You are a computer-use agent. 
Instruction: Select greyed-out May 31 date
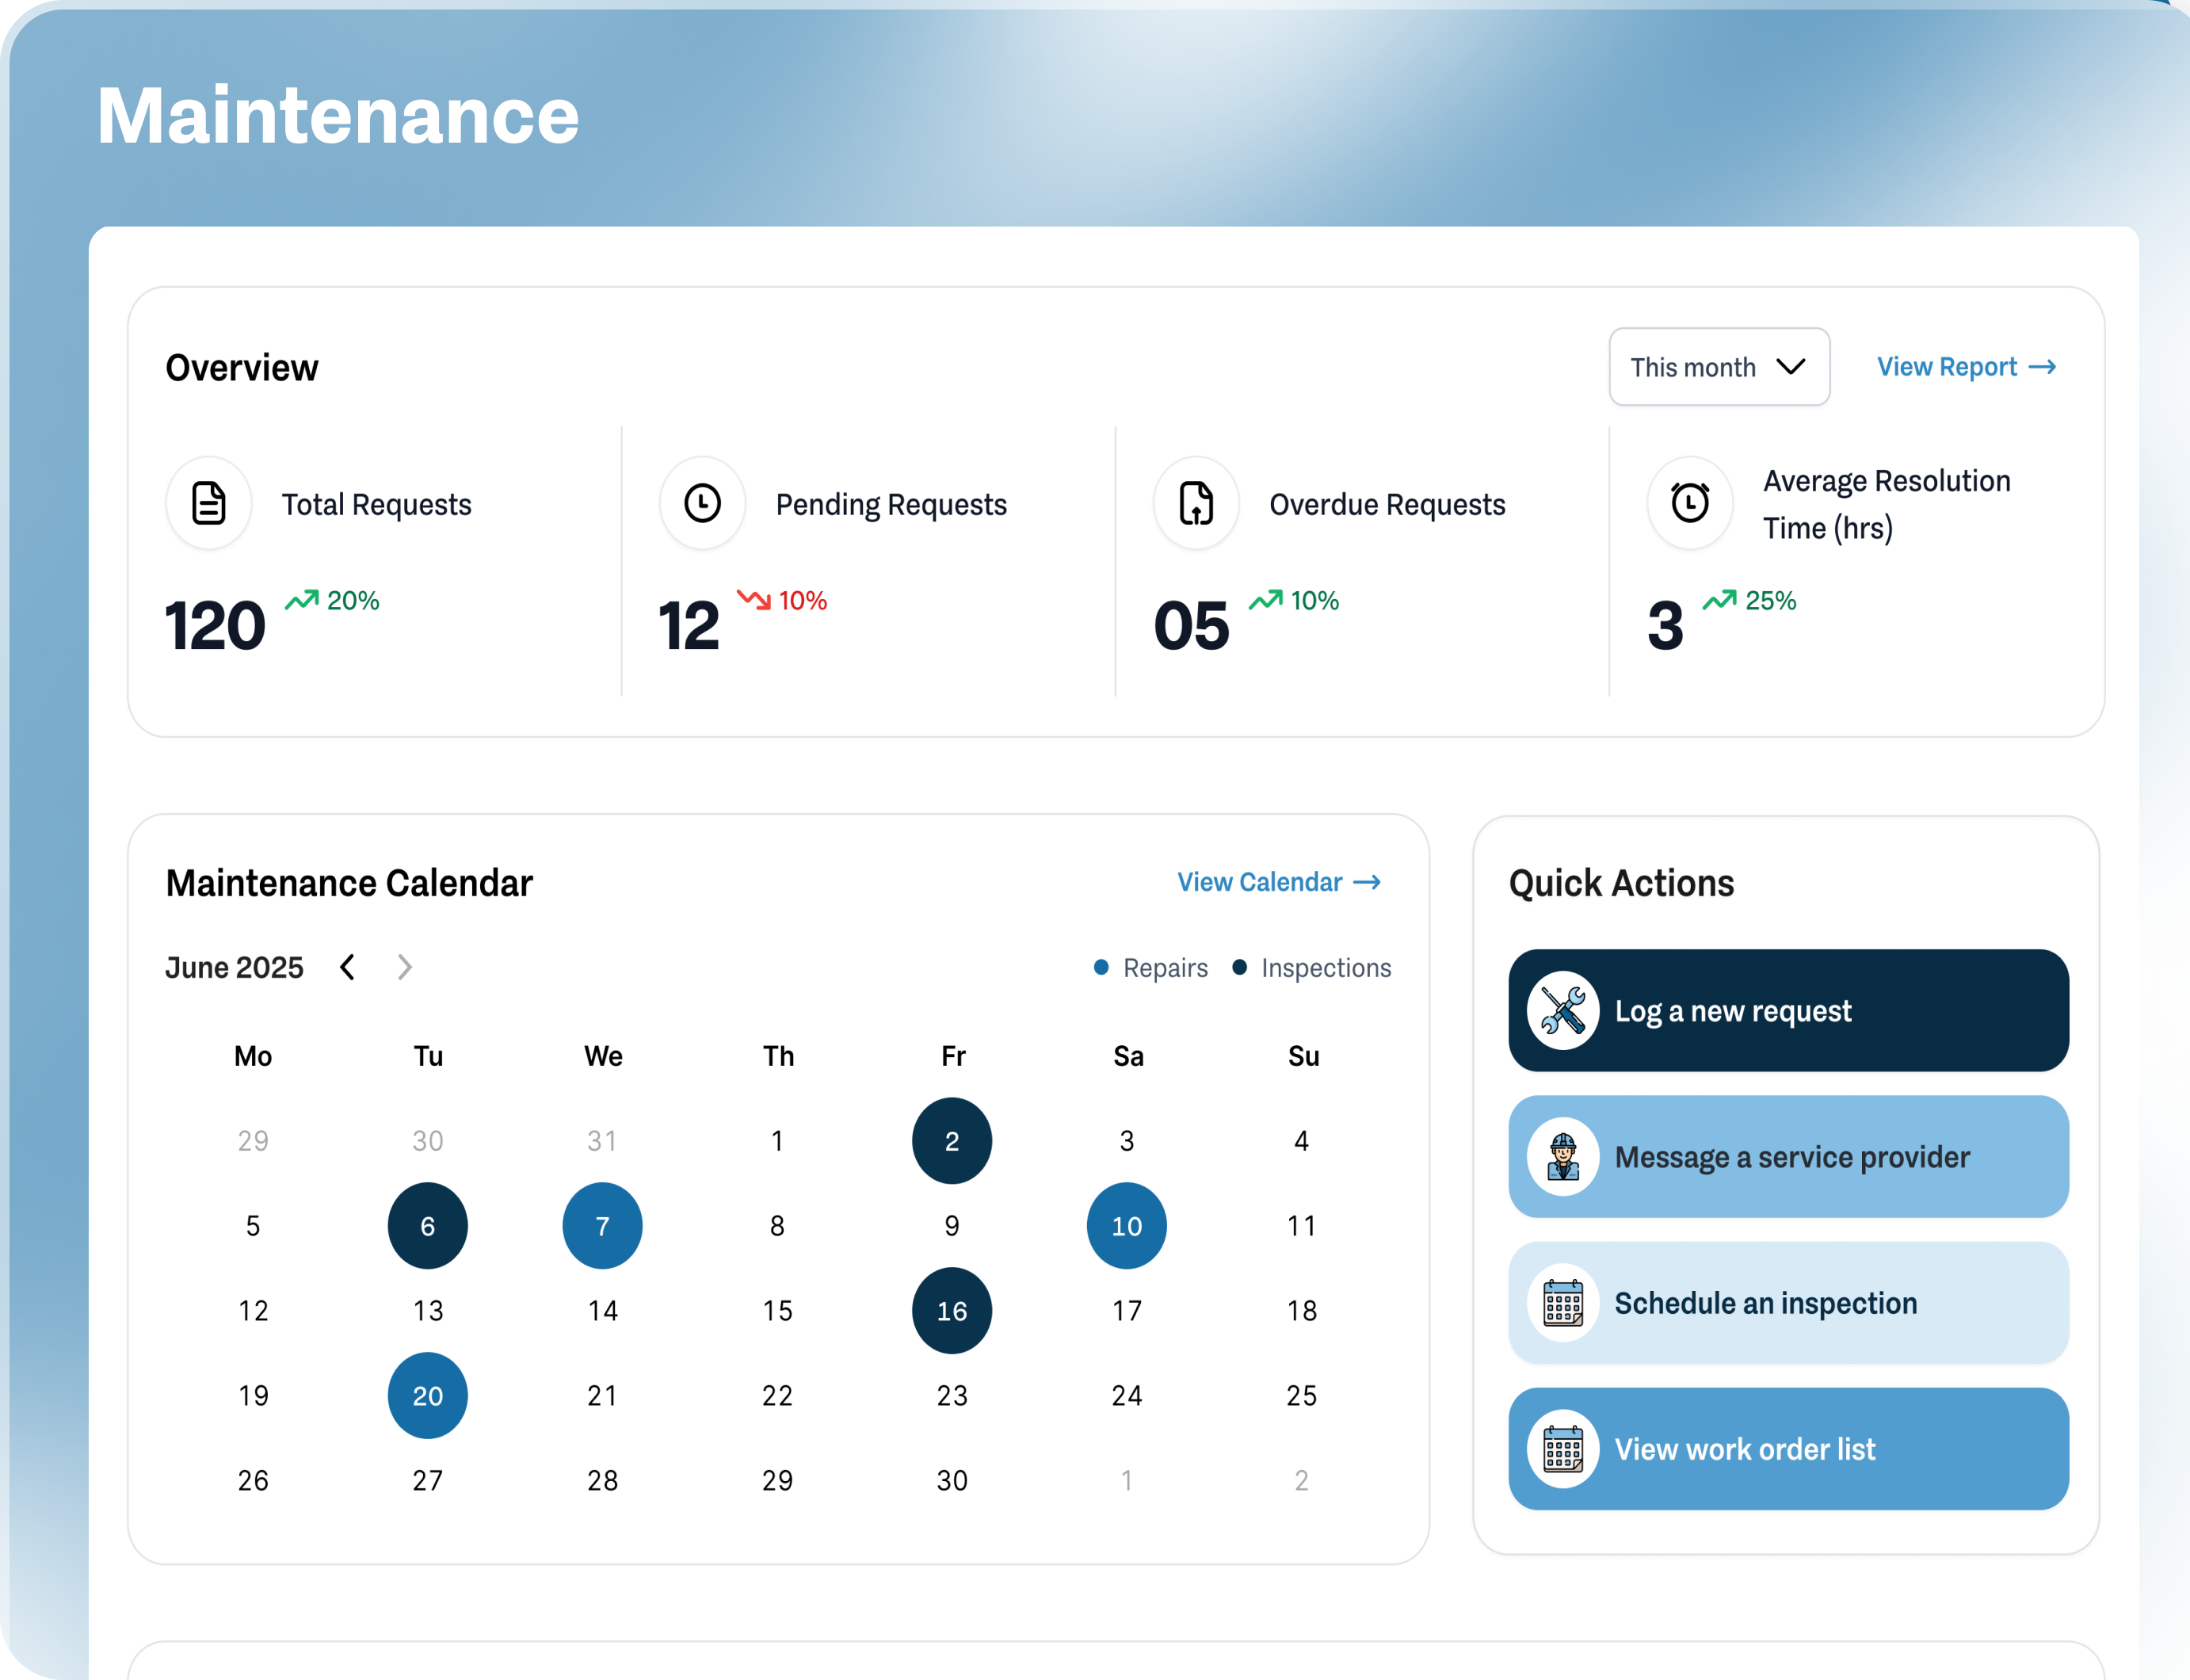tap(602, 1141)
